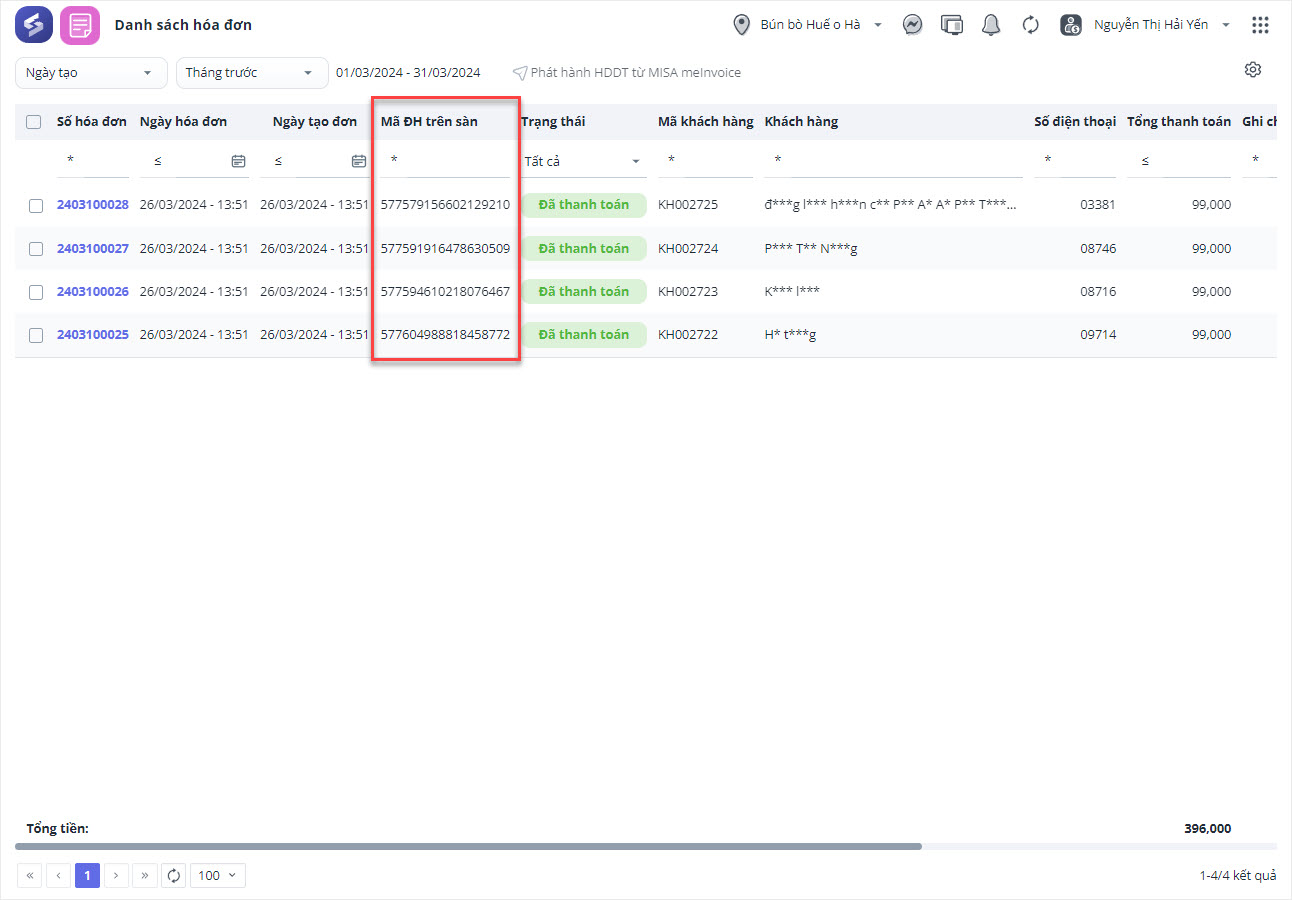Open the Messenger chat icon

(912, 25)
